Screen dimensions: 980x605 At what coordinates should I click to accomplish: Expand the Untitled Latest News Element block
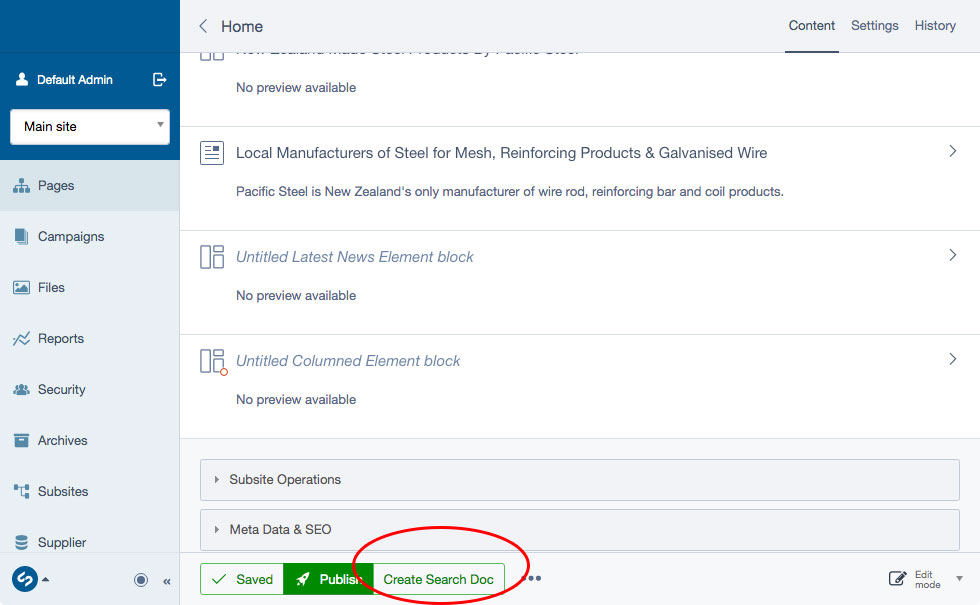(x=952, y=255)
